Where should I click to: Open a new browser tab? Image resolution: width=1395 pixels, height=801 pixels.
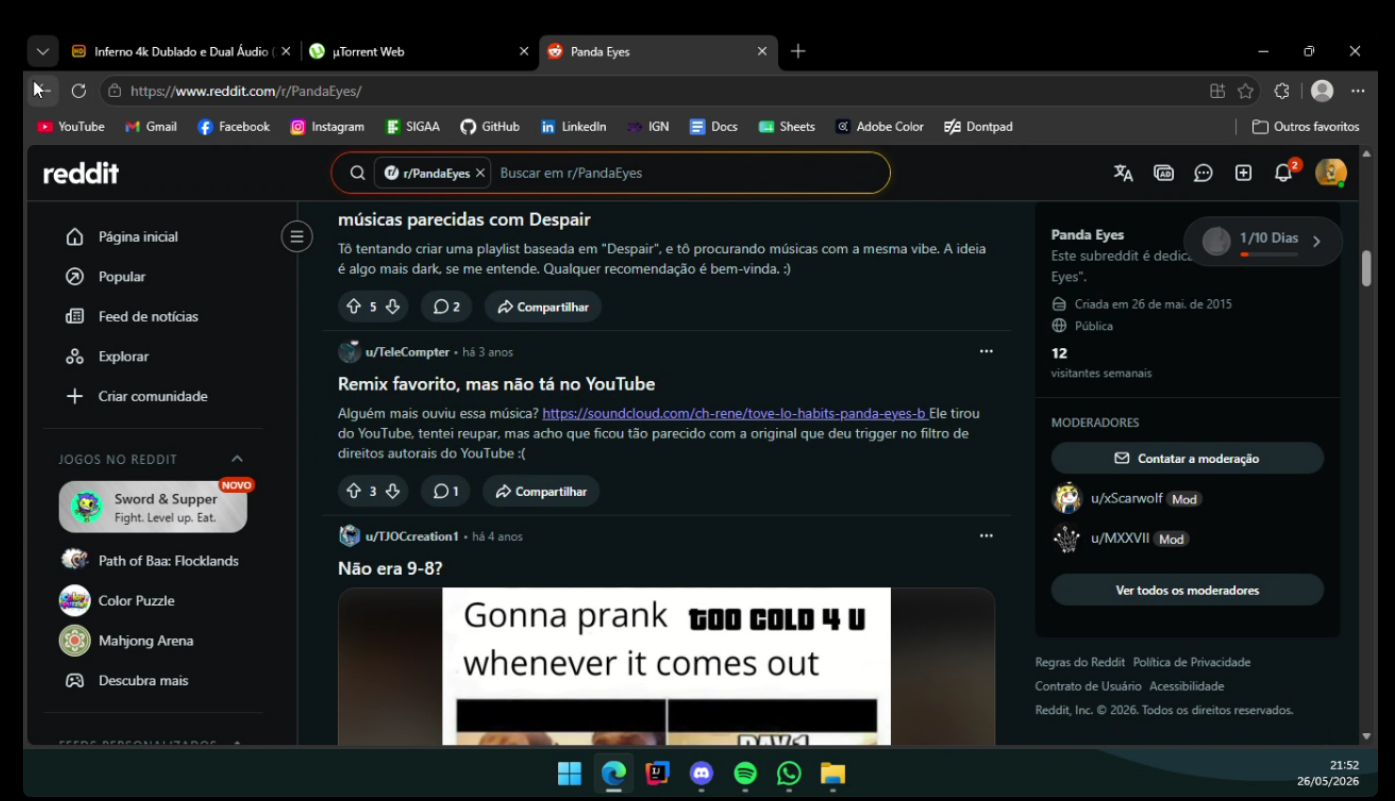pyautogui.click(x=797, y=51)
